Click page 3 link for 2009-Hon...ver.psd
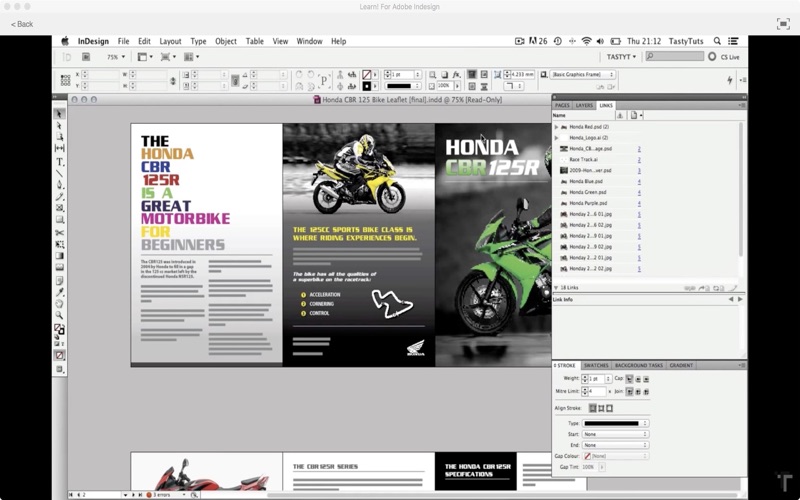This screenshot has width=800, height=500. 639,170
